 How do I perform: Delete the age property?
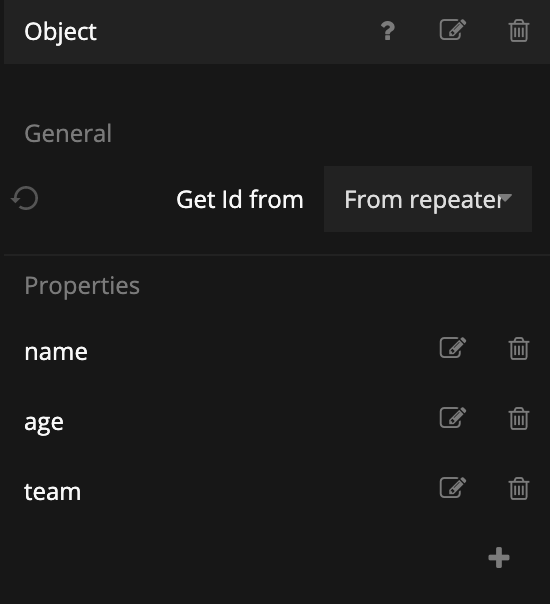pos(519,418)
